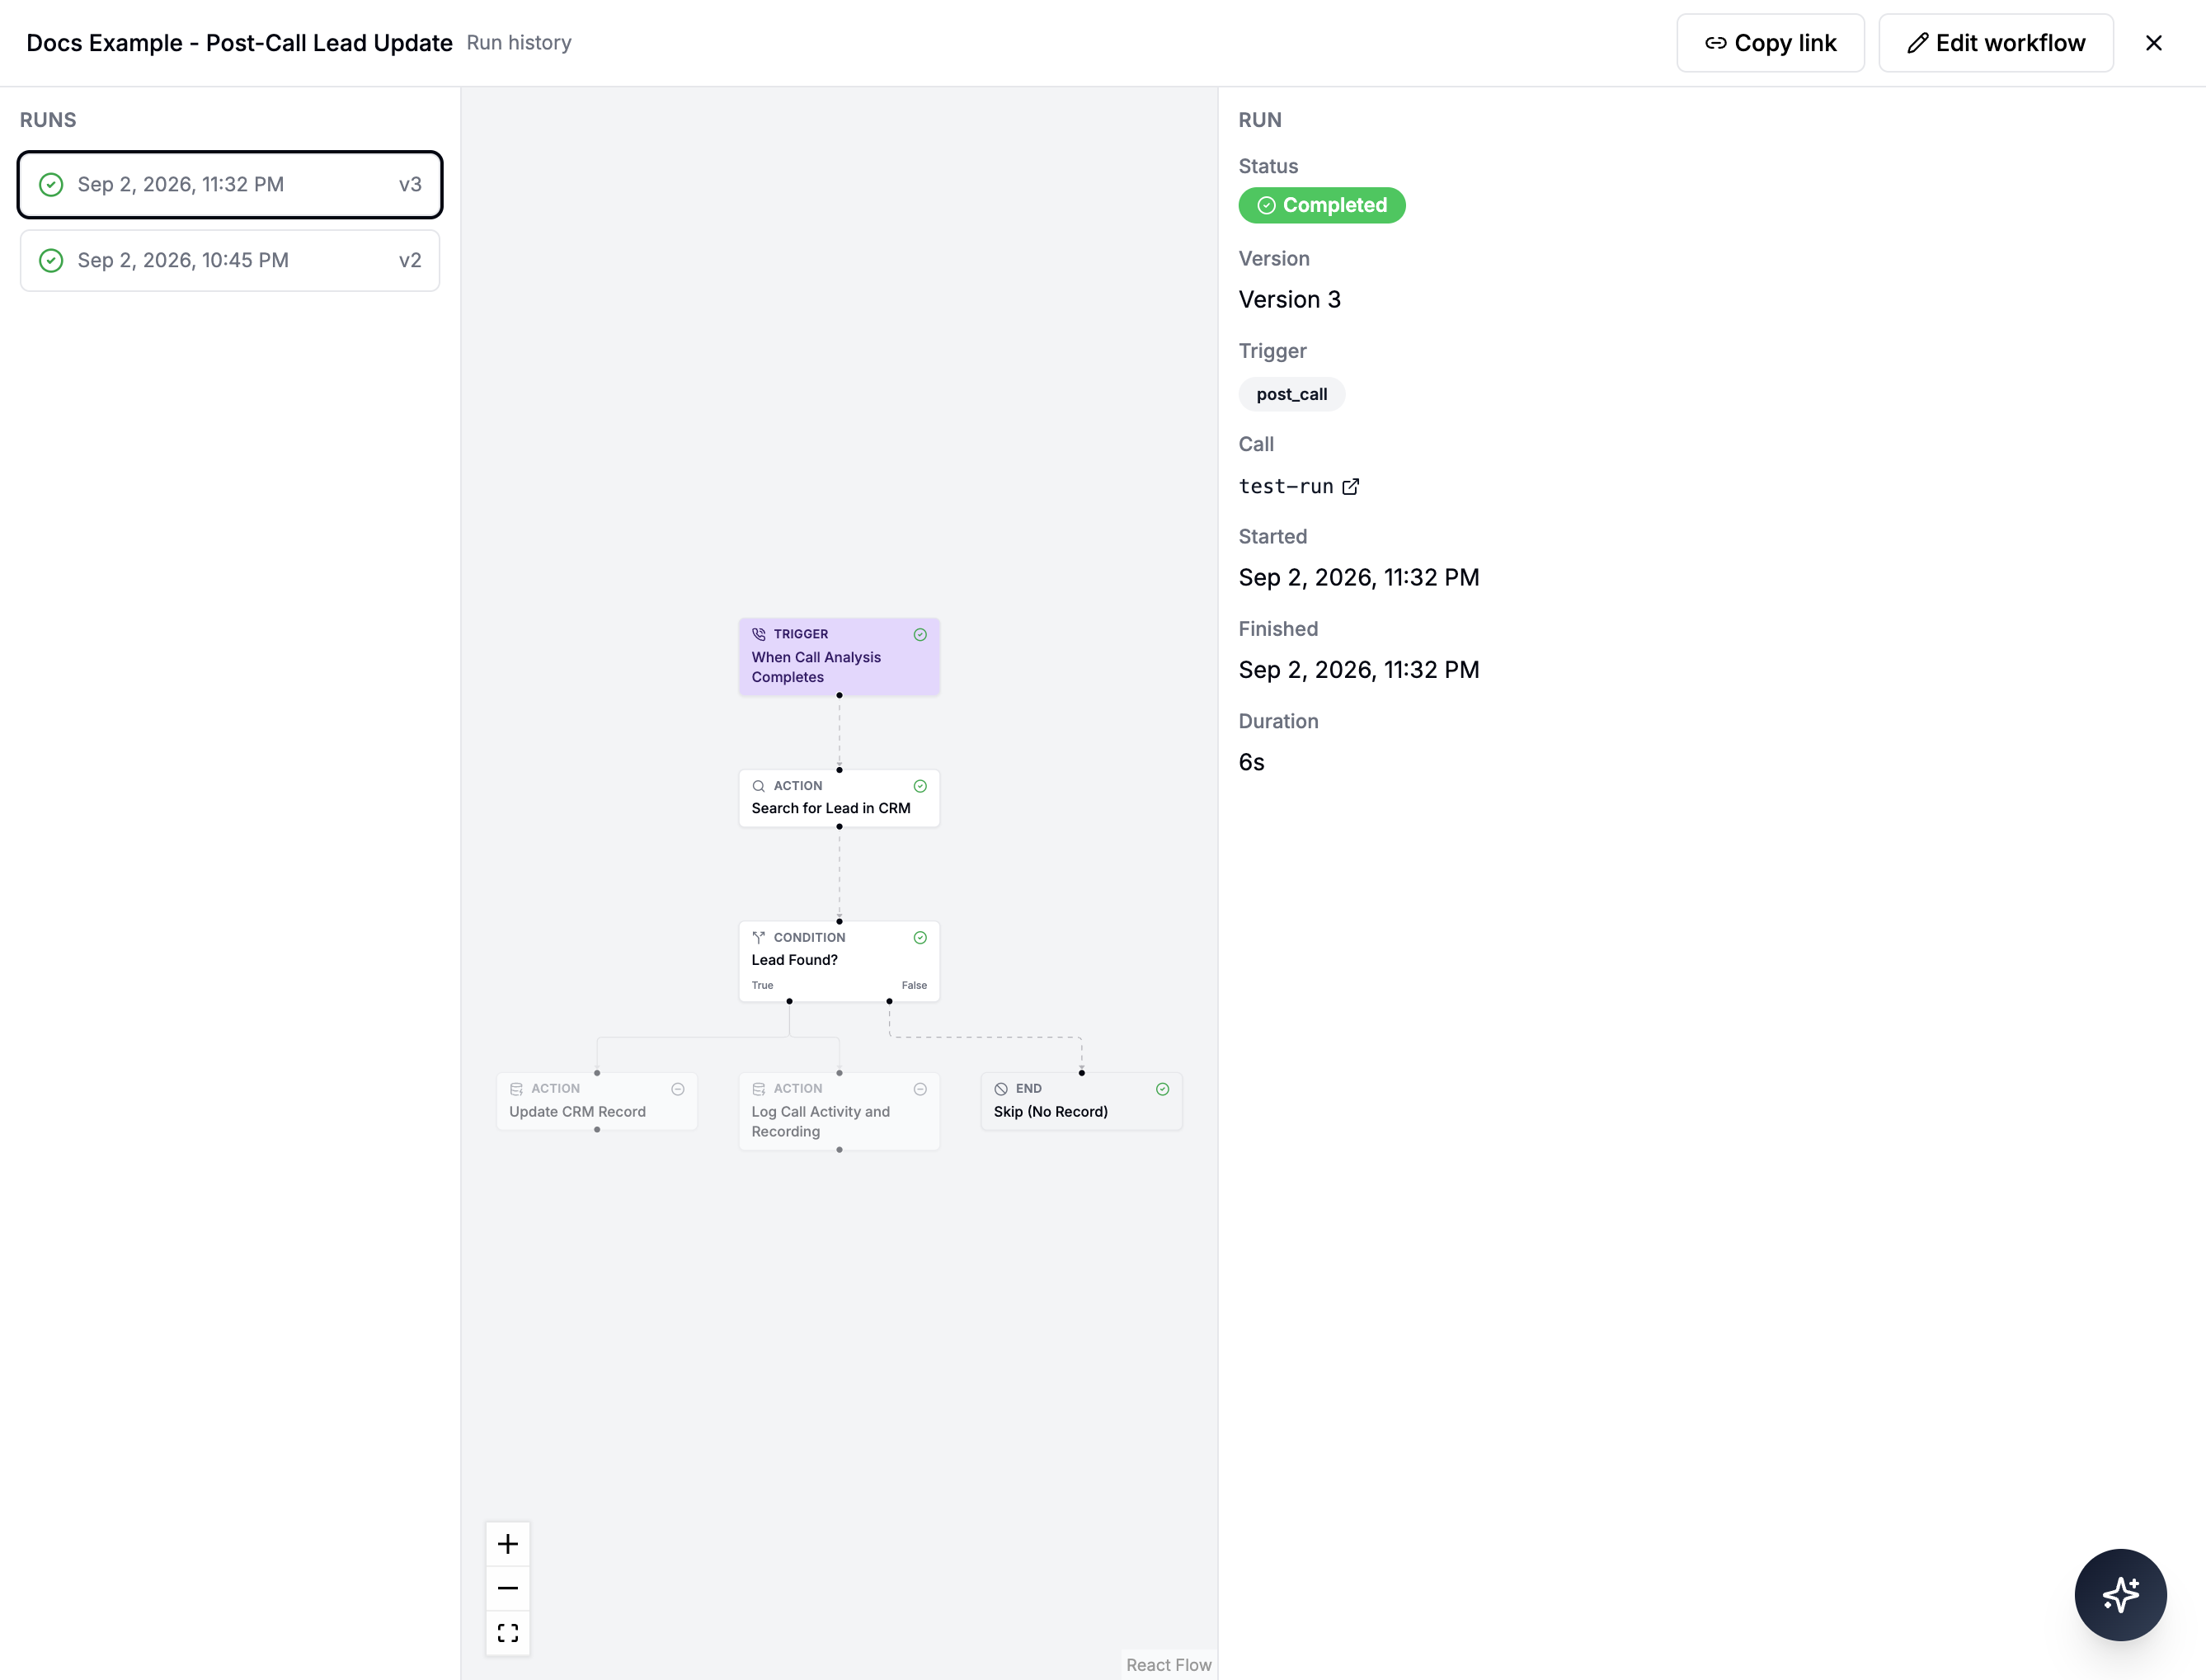This screenshot has width=2206, height=1680.
Task: Select the Sep 2, 2026, 10:45 PM run
Action: coord(230,261)
